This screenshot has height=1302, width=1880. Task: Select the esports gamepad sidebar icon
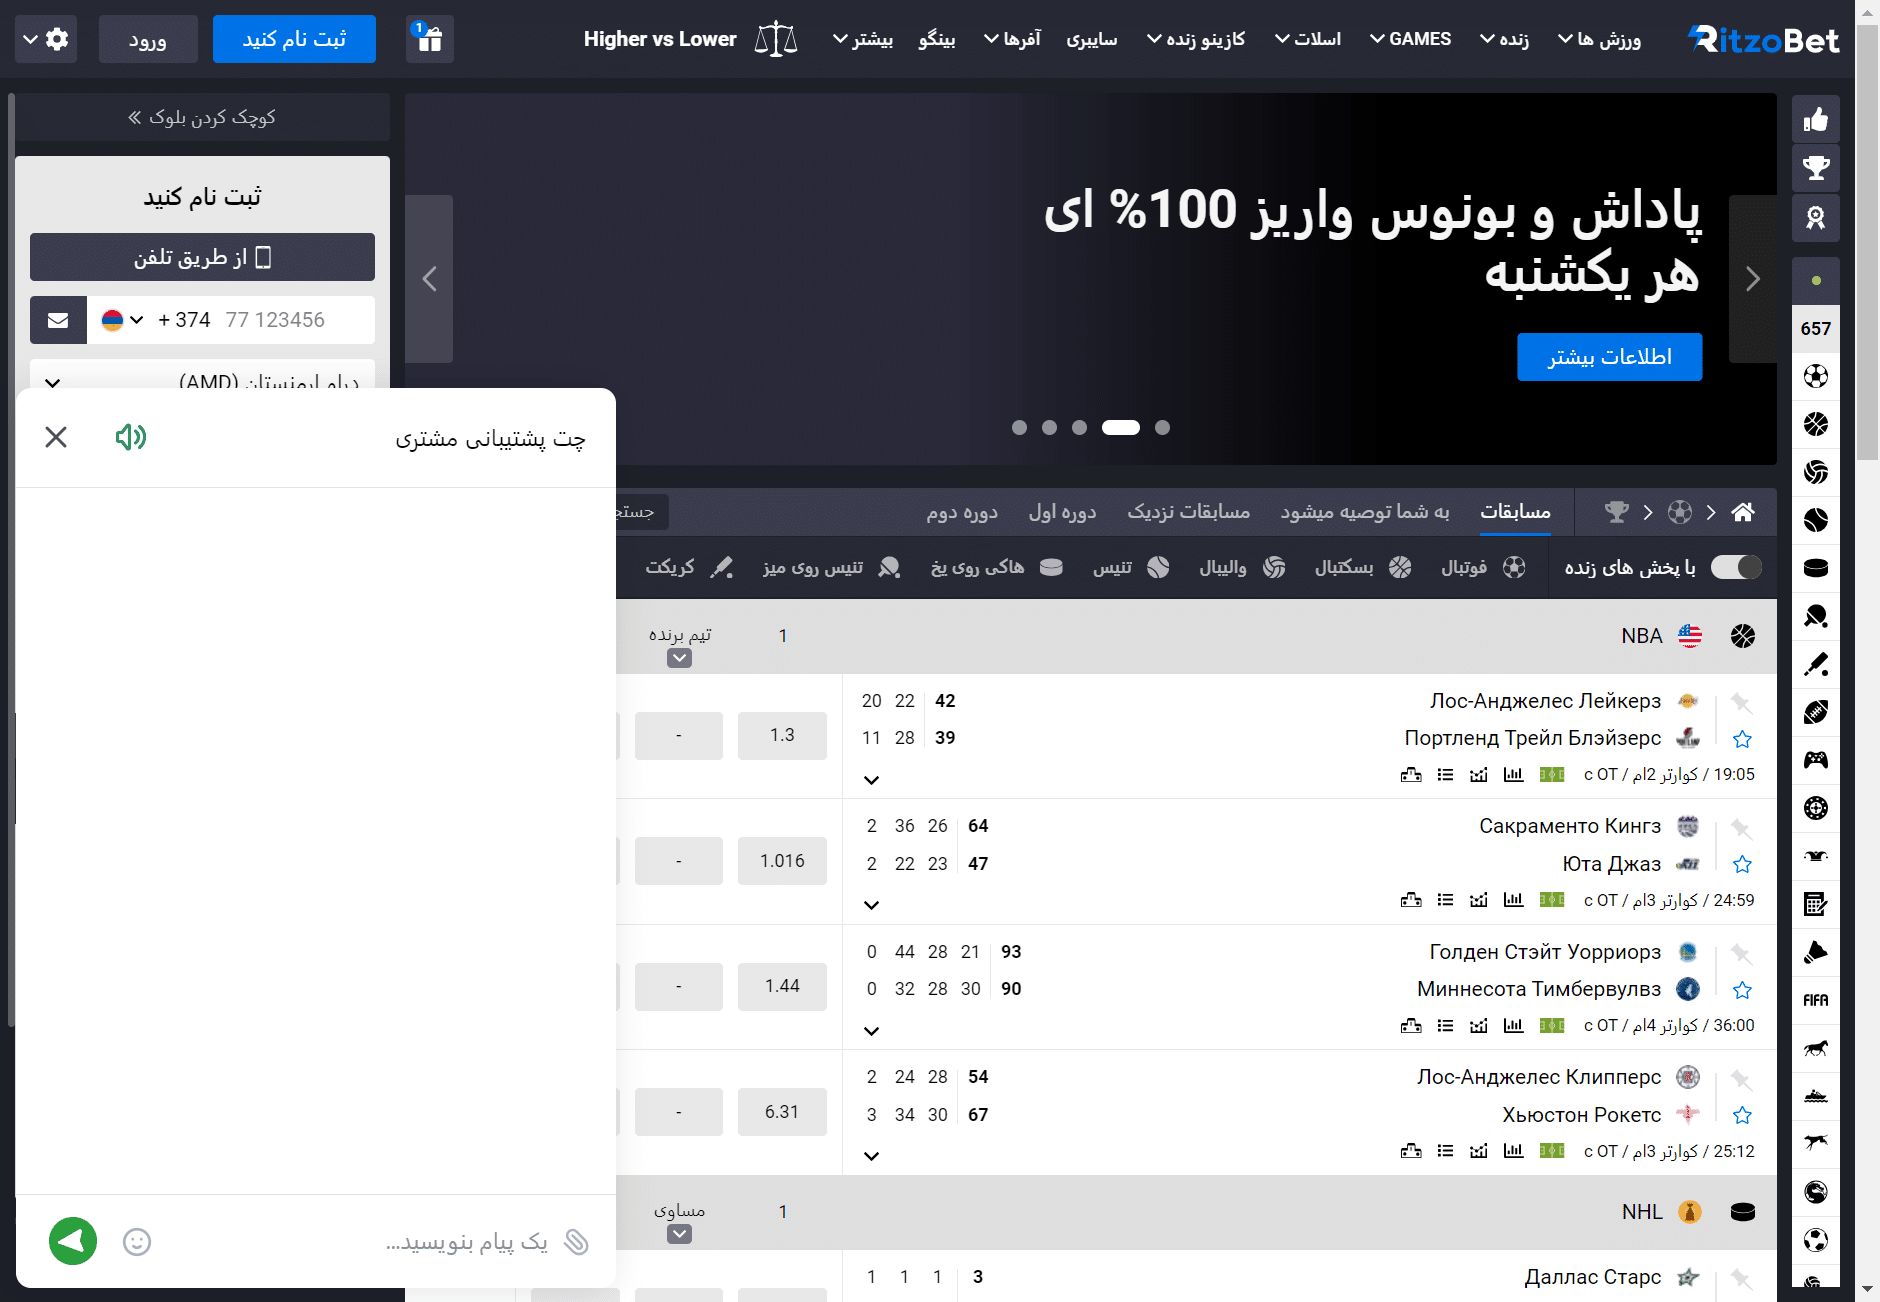coord(1816,760)
